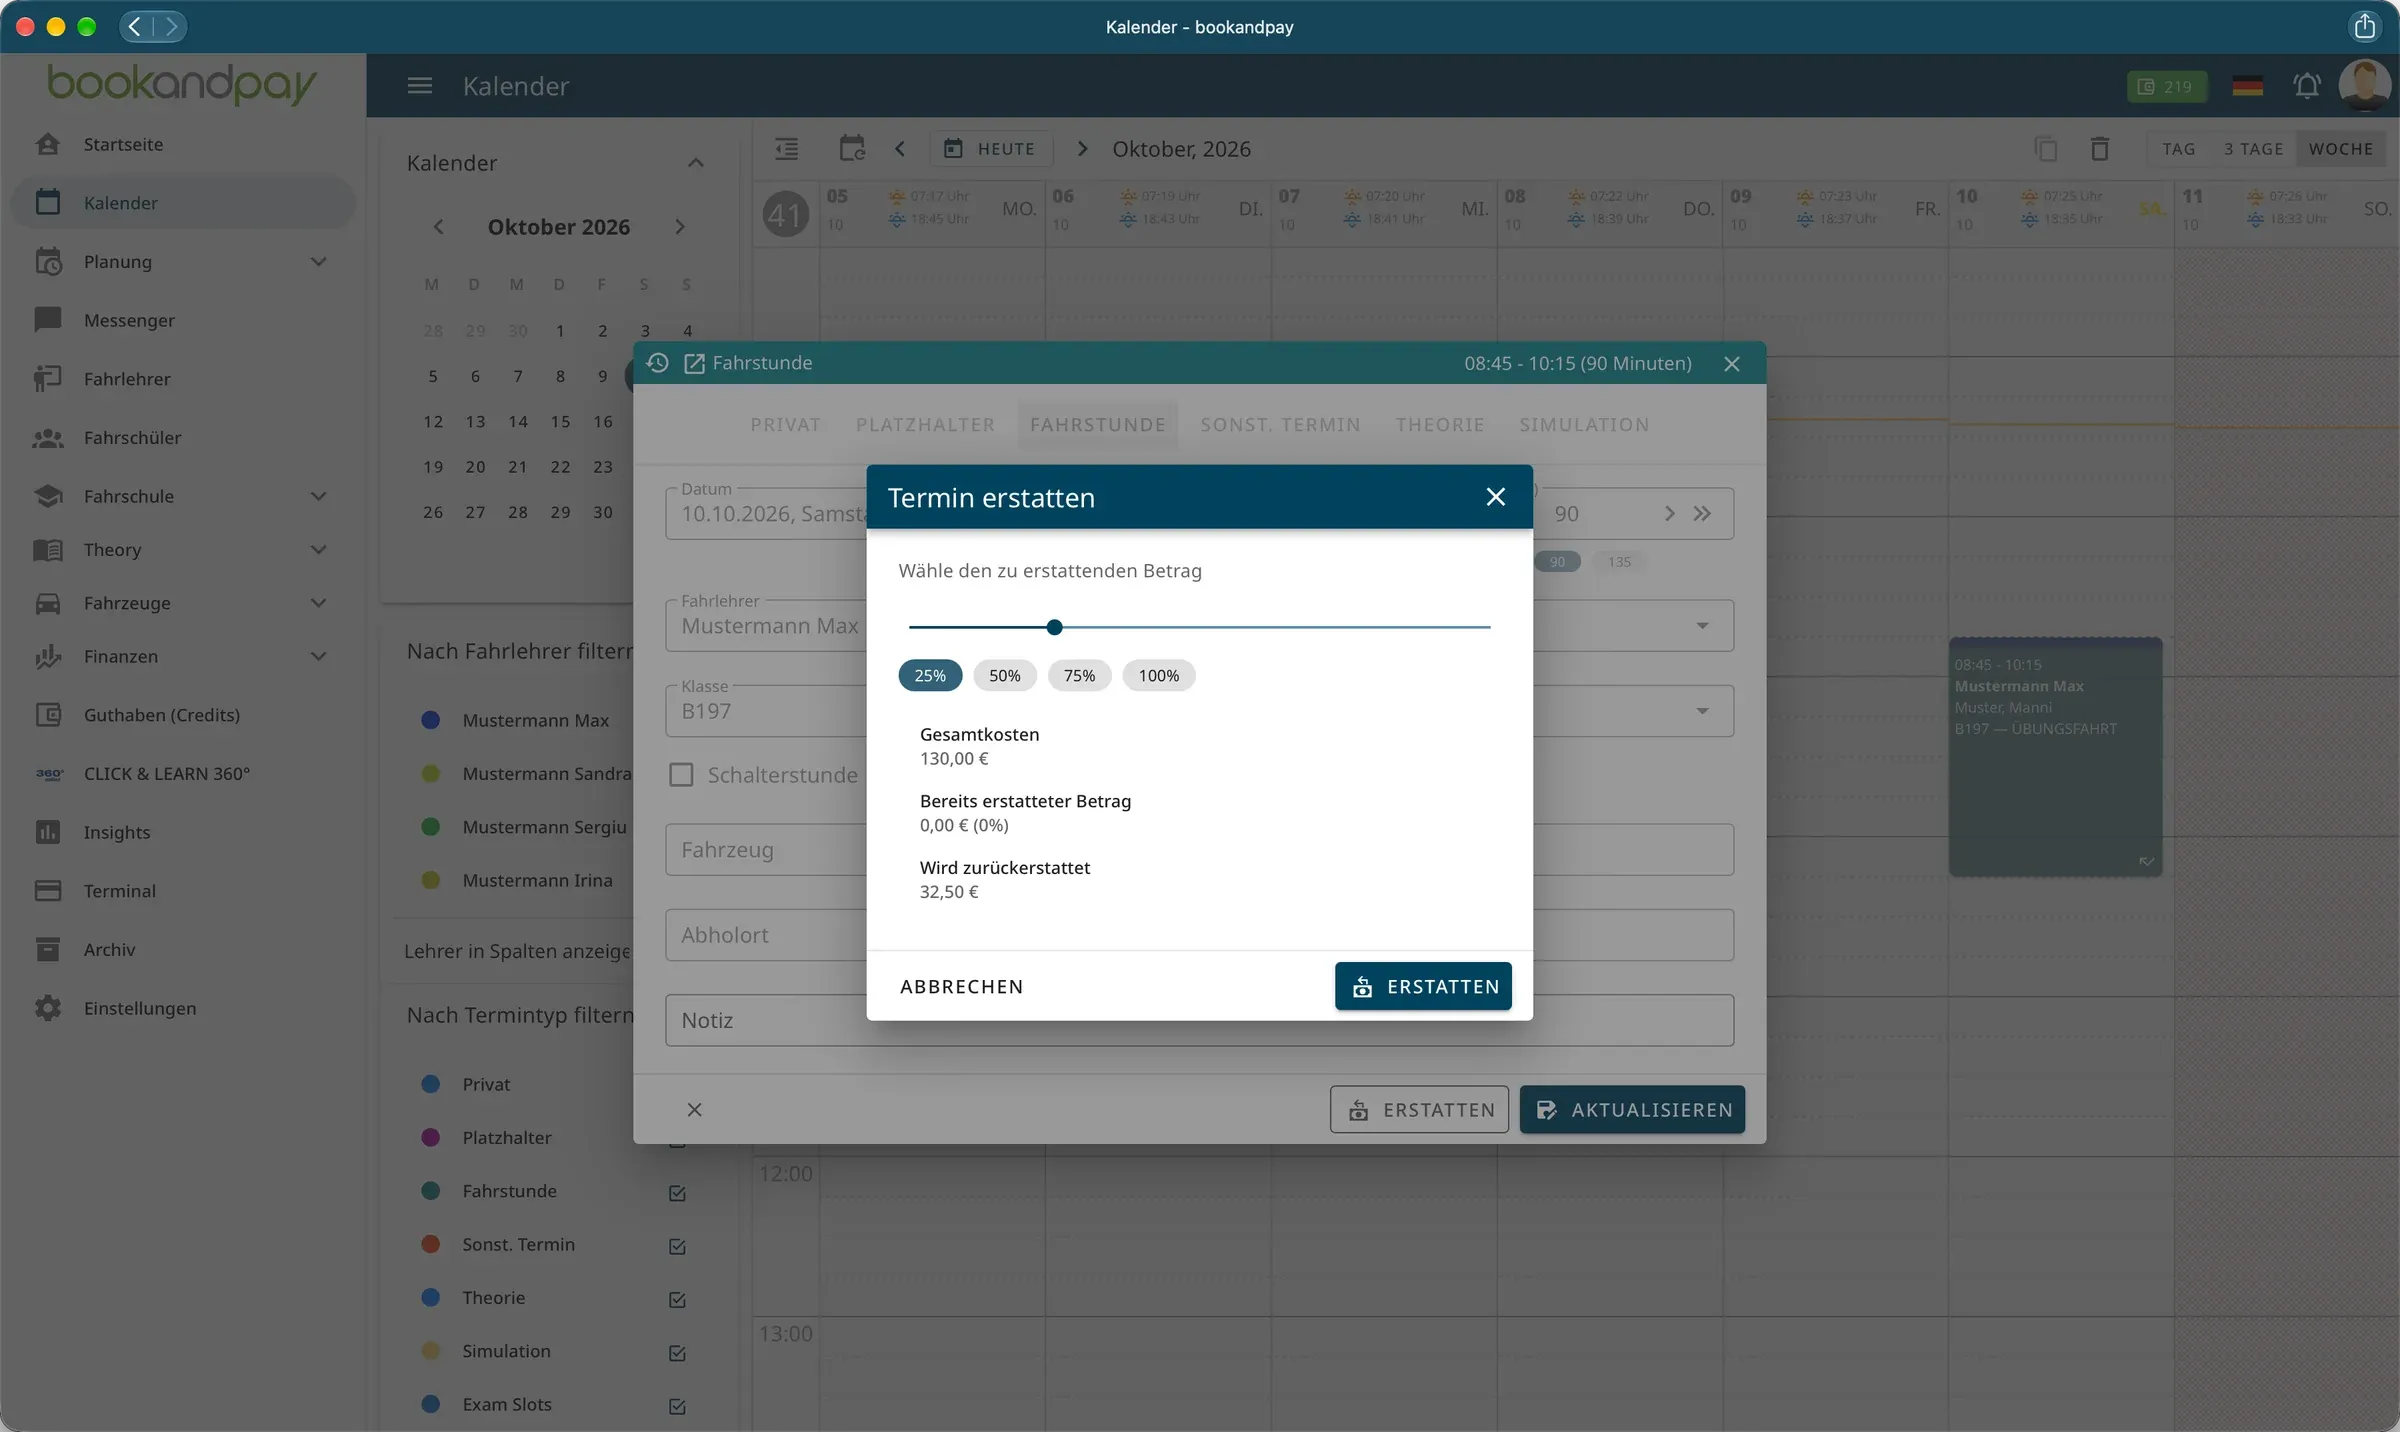The image size is (2400, 1432).
Task: Switch to the WOCHE view tab
Action: pyautogui.click(x=2341, y=149)
